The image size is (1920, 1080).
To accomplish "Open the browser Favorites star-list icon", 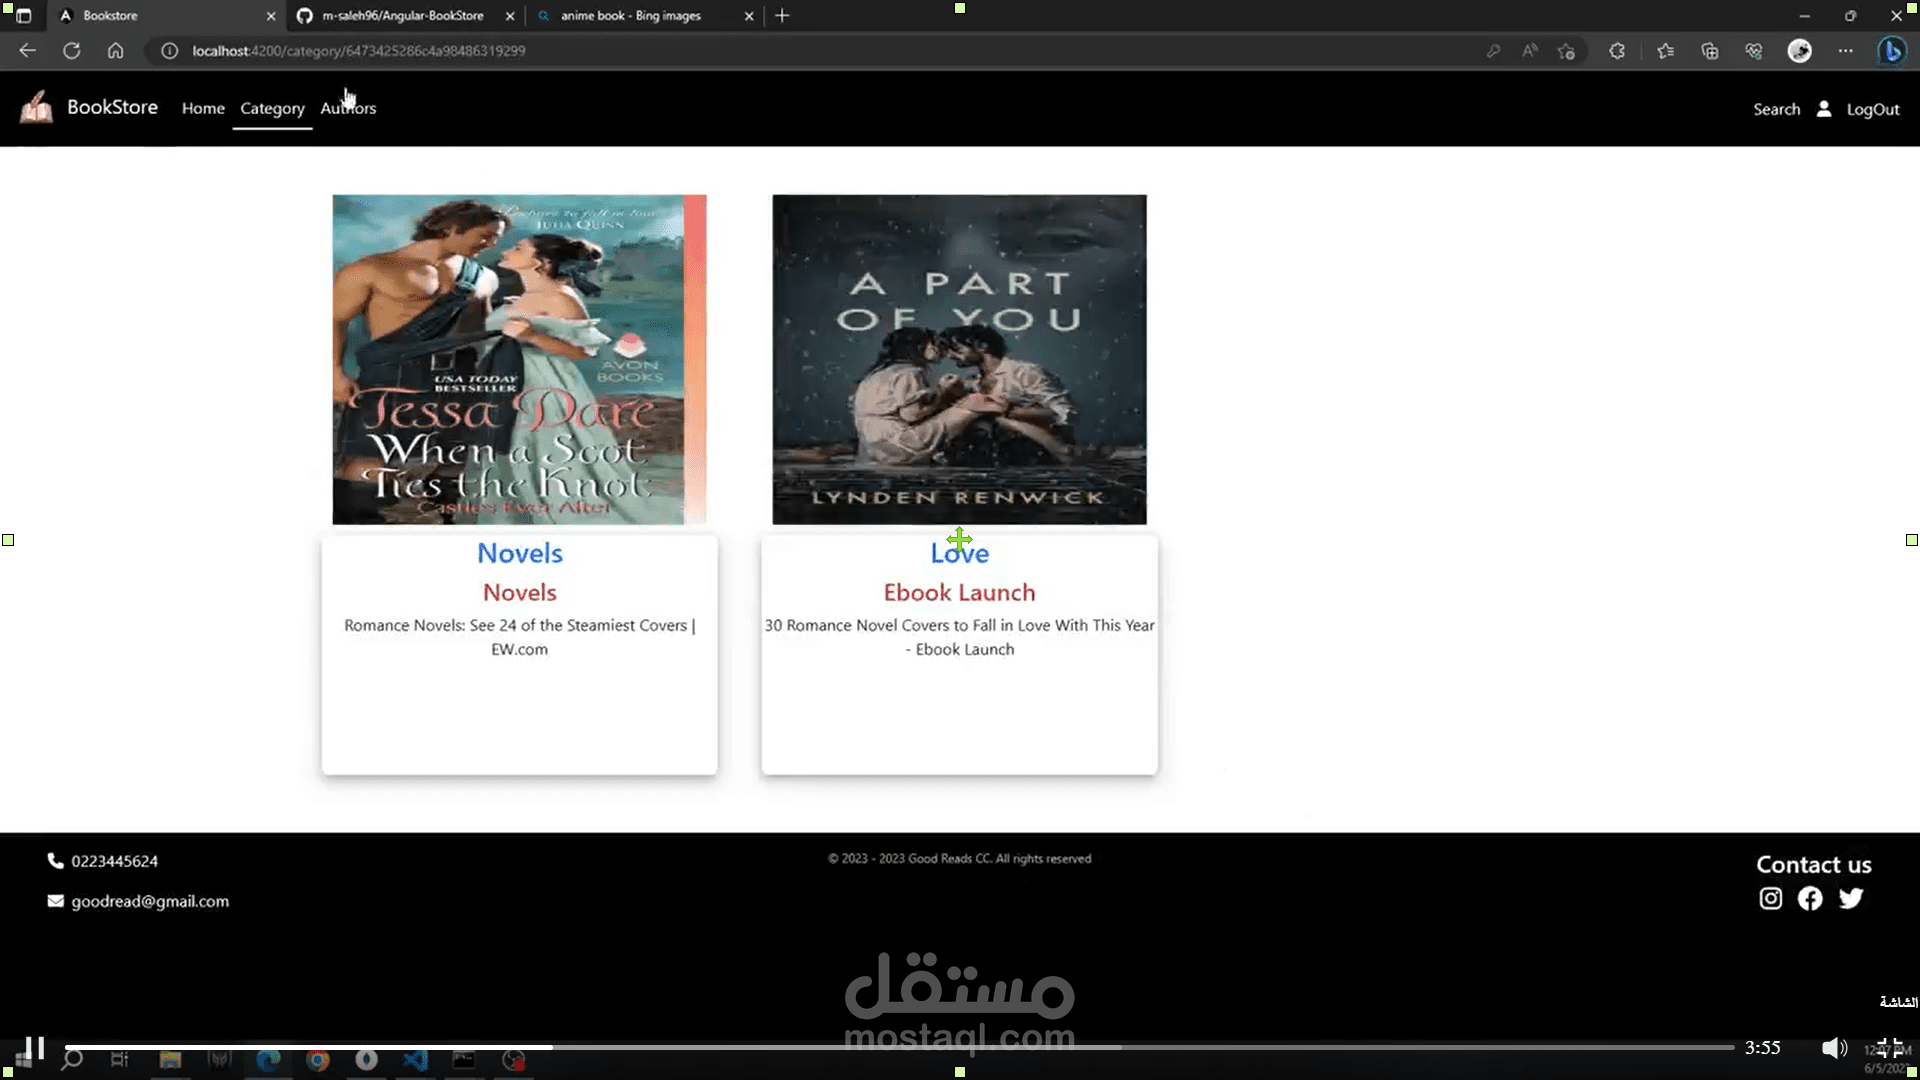I will pos(1665,51).
